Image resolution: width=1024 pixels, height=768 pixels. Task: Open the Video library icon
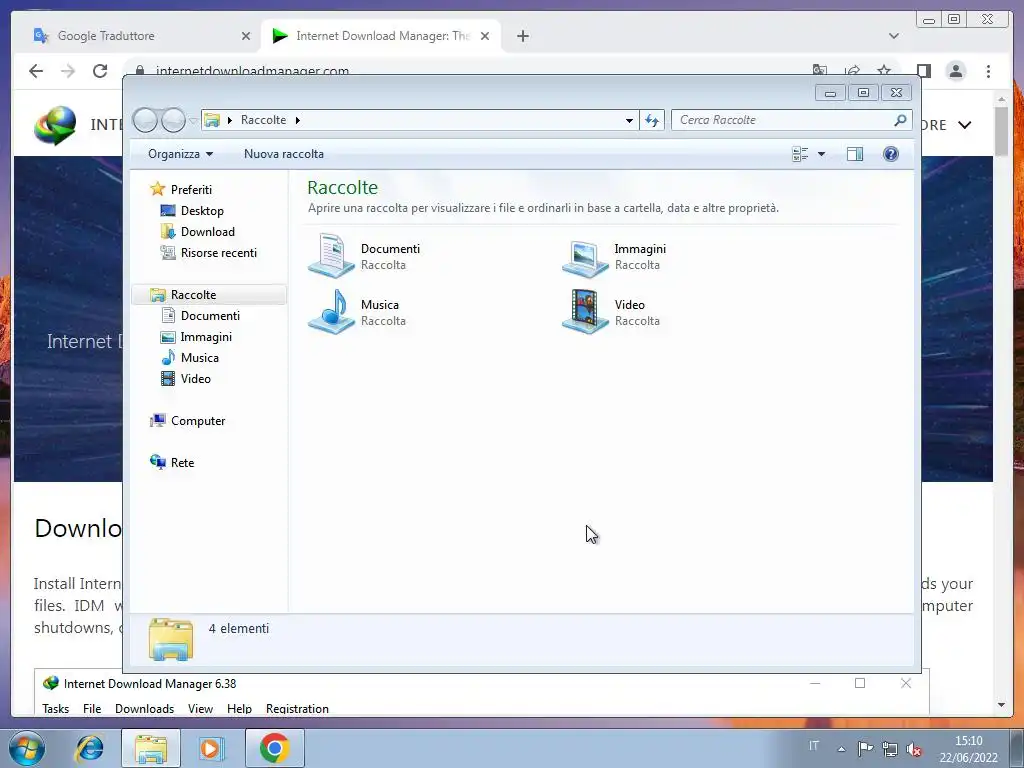585,312
